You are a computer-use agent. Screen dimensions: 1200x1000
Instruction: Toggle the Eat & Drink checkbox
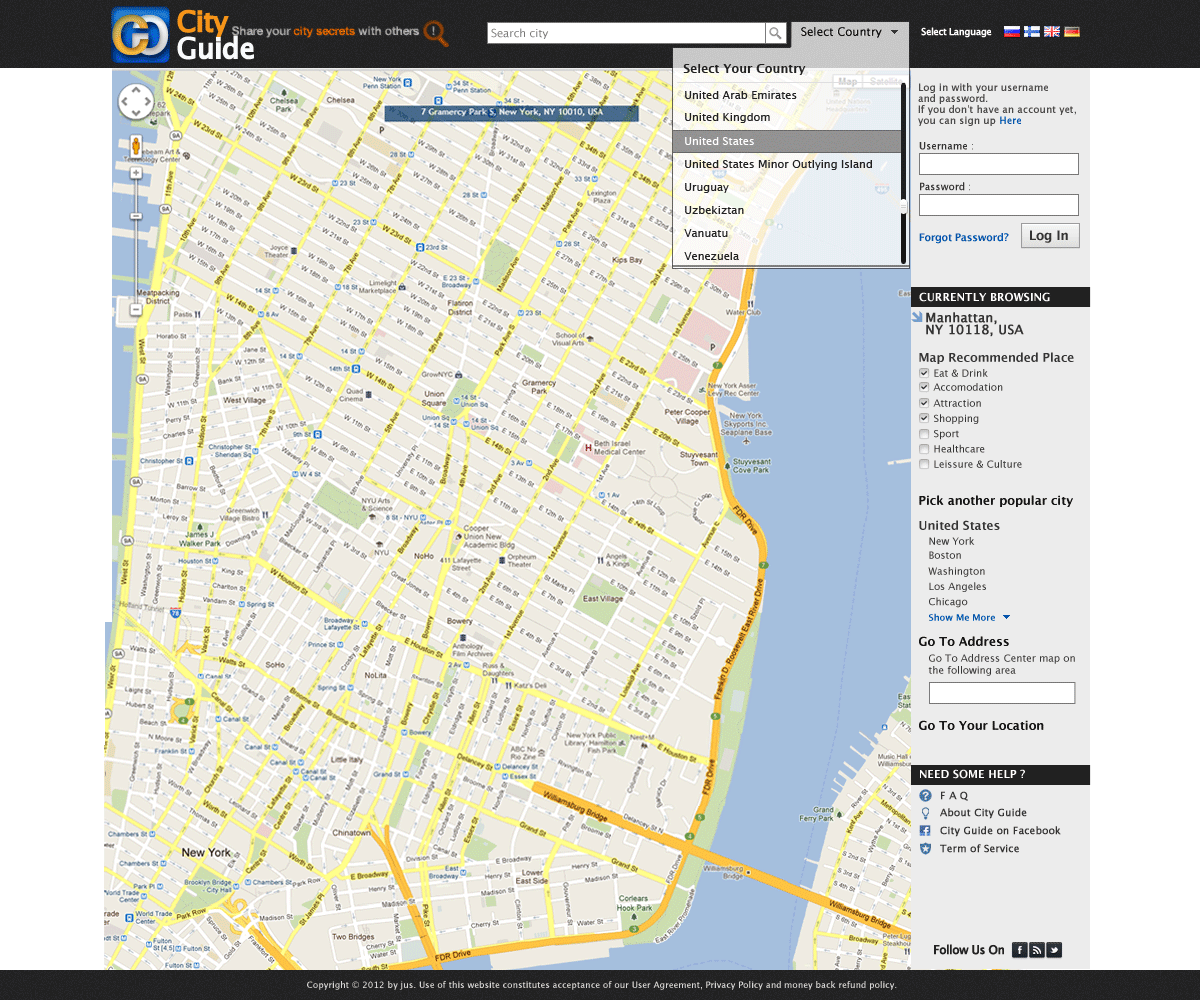point(924,373)
